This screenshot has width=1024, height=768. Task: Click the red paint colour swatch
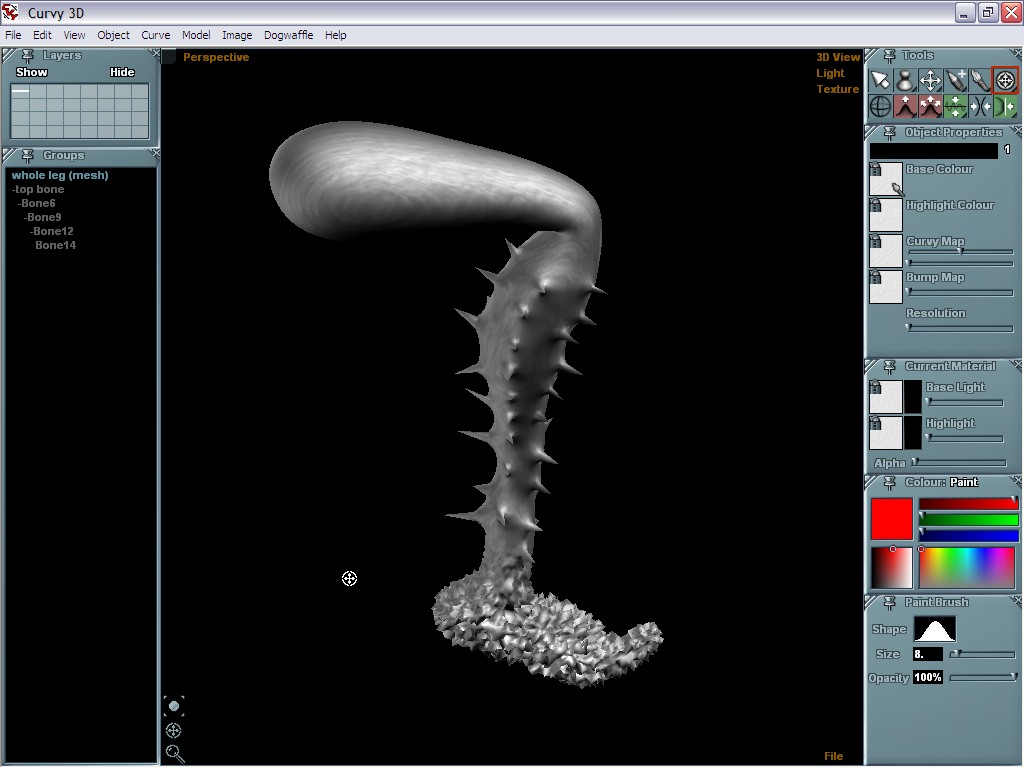click(891, 519)
